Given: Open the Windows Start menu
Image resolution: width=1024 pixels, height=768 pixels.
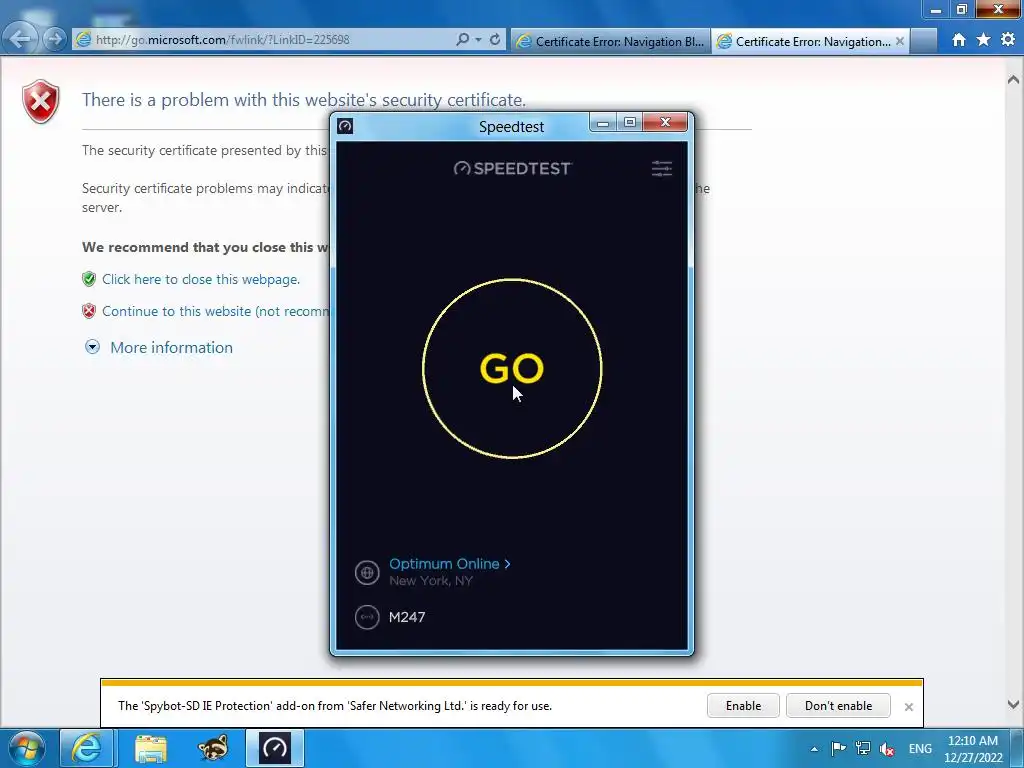Looking at the screenshot, I should click(26, 748).
